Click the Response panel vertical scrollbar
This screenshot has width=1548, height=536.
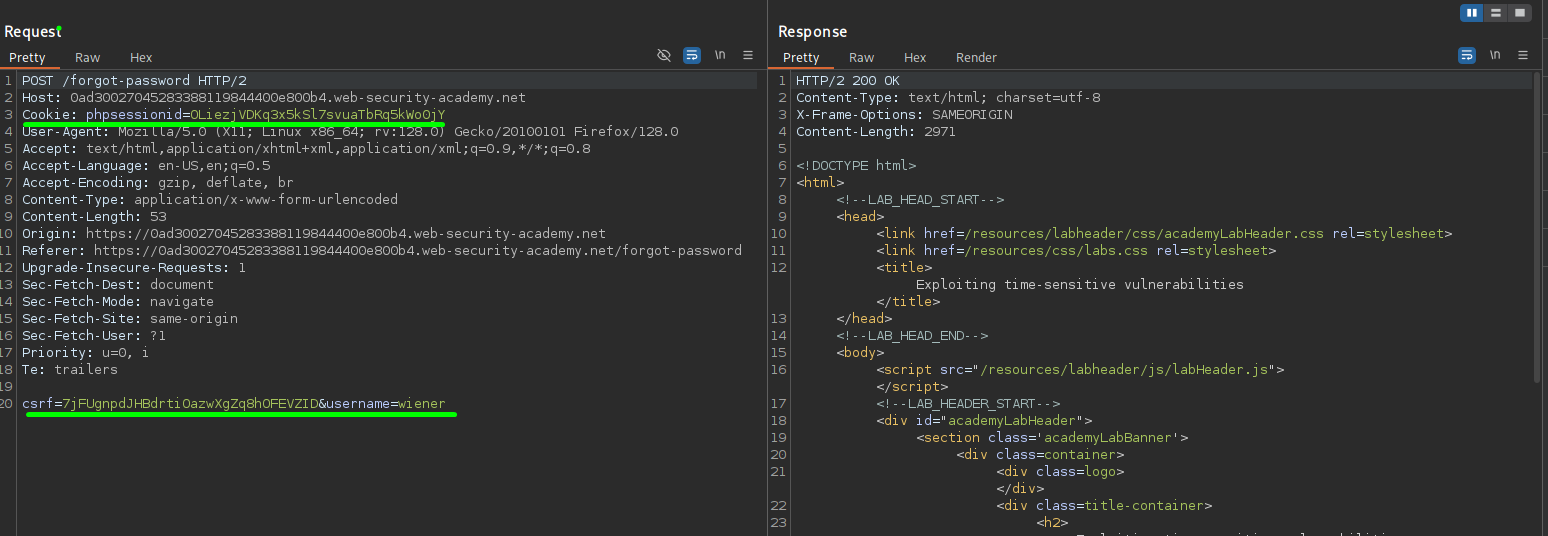(x=1536, y=230)
